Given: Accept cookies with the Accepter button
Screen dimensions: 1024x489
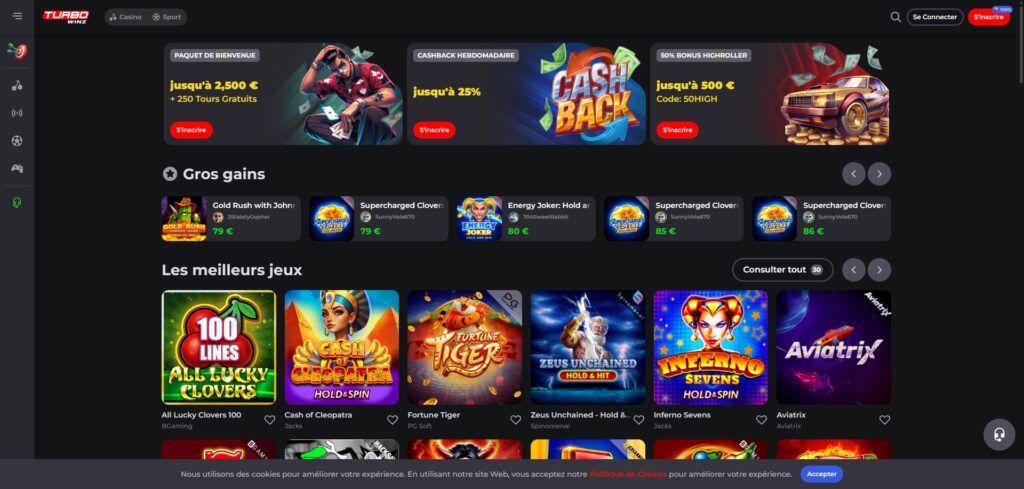Looking at the screenshot, I should tap(822, 474).
